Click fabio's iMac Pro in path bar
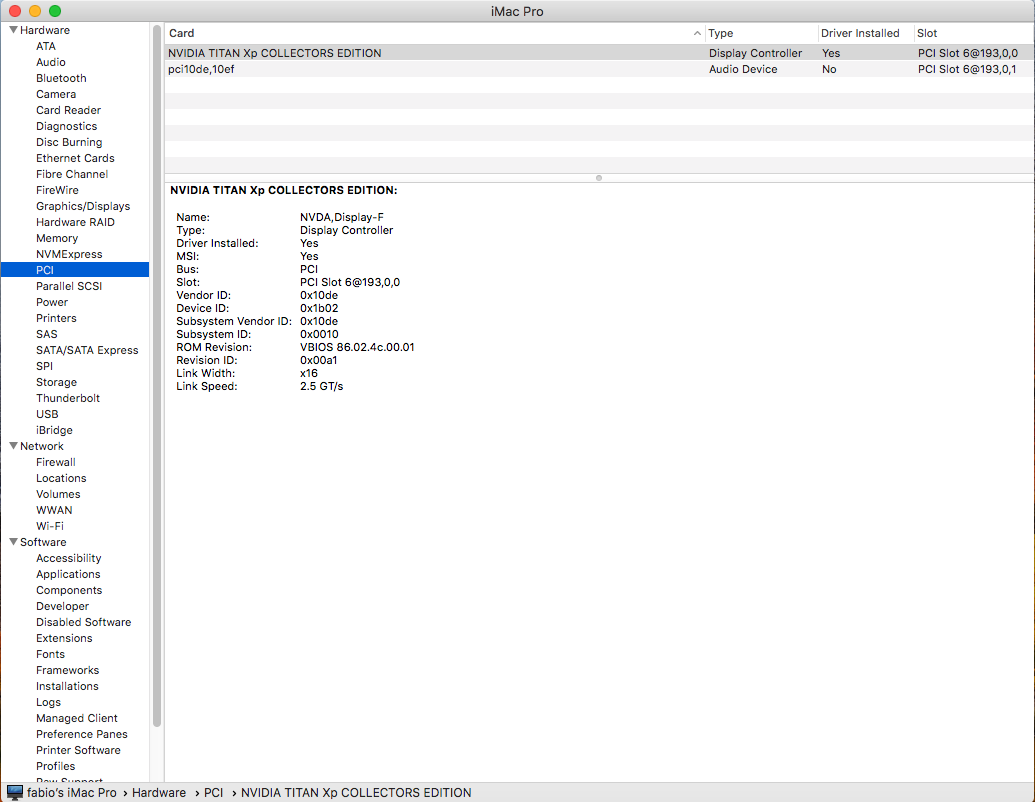Viewport: 1035px width, 802px height. [71, 793]
